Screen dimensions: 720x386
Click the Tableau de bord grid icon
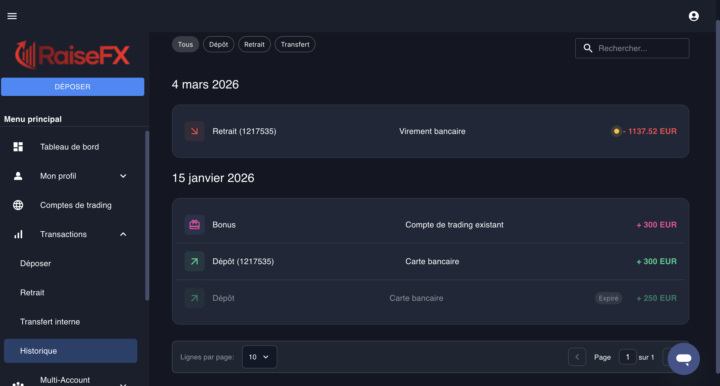[x=18, y=147]
